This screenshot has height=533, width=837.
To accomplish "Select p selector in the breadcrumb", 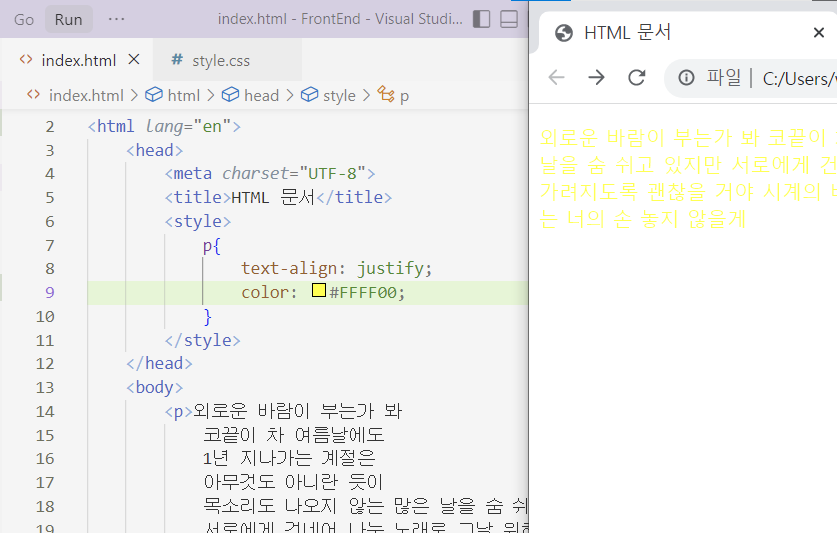I will click(x=404, y=96).
